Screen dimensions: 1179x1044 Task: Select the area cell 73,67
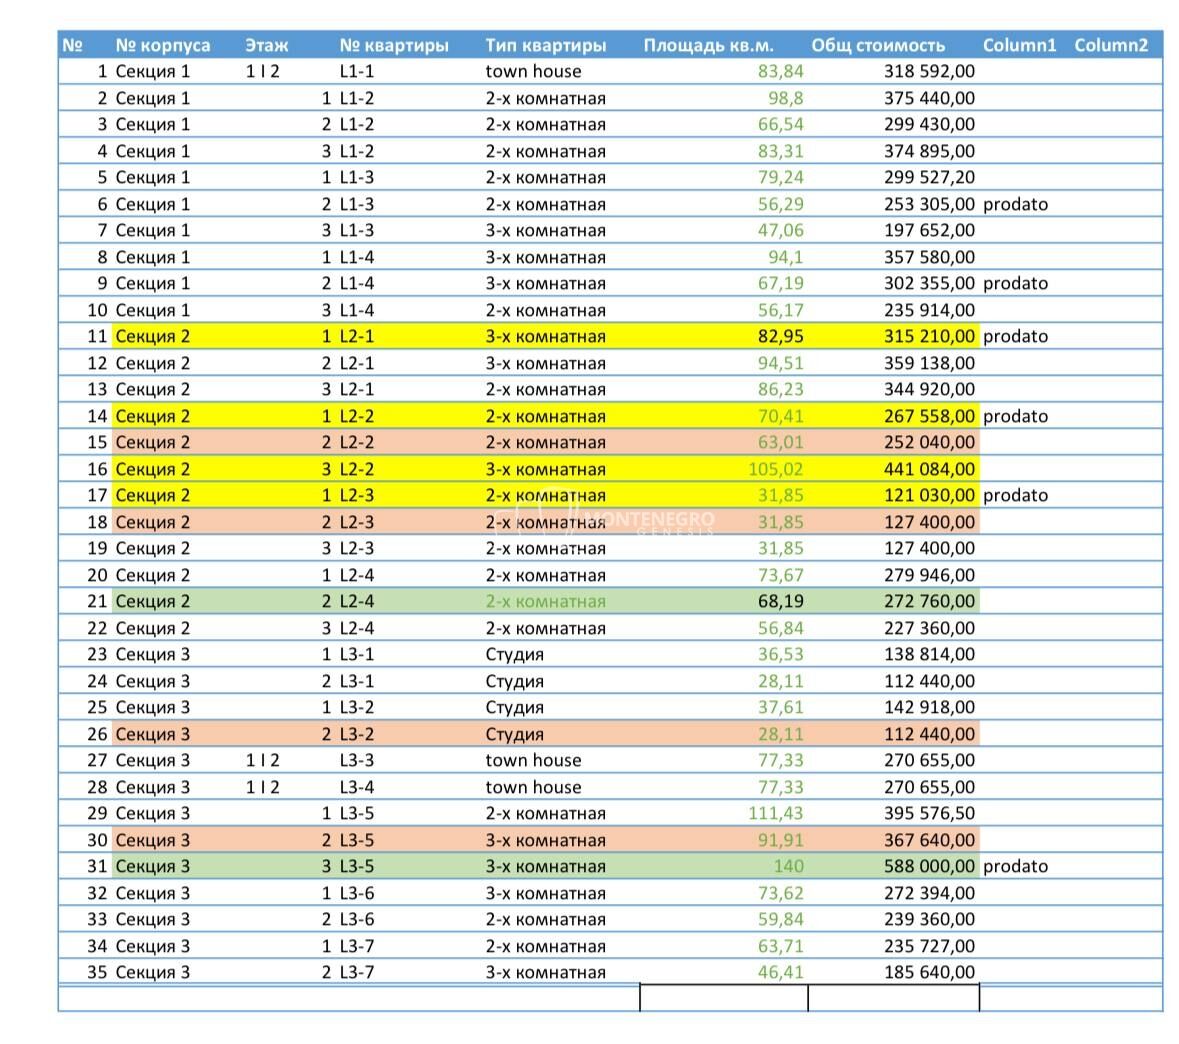(x=780, y=575)
